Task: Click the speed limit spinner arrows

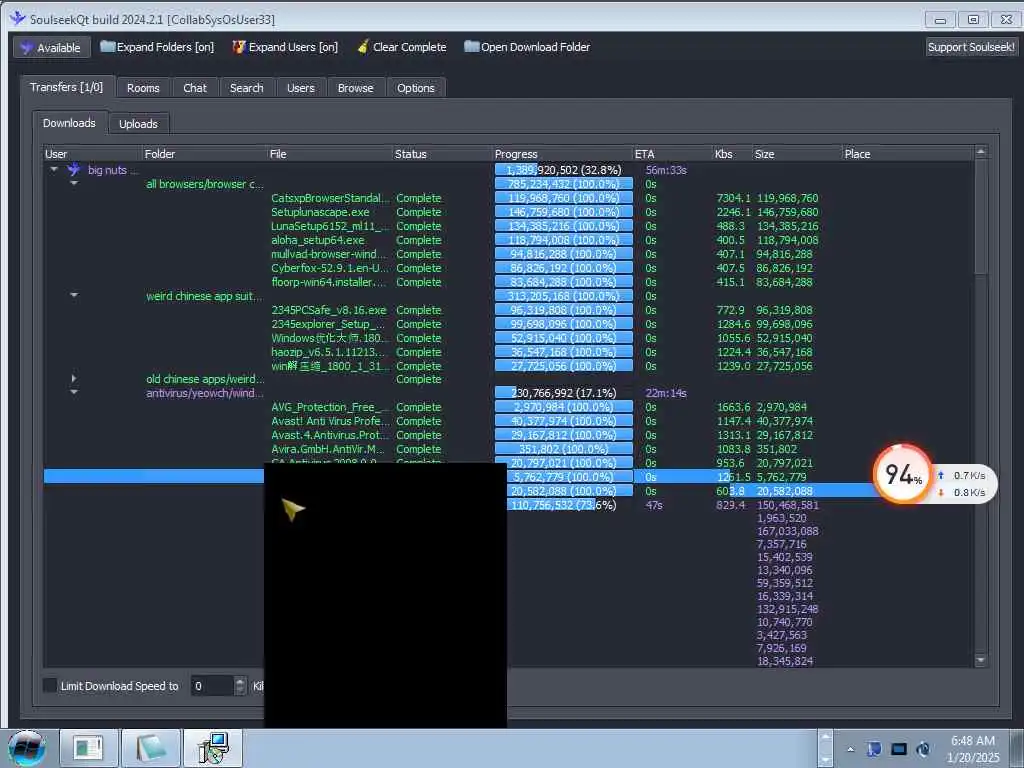Action: click(240, 686)
